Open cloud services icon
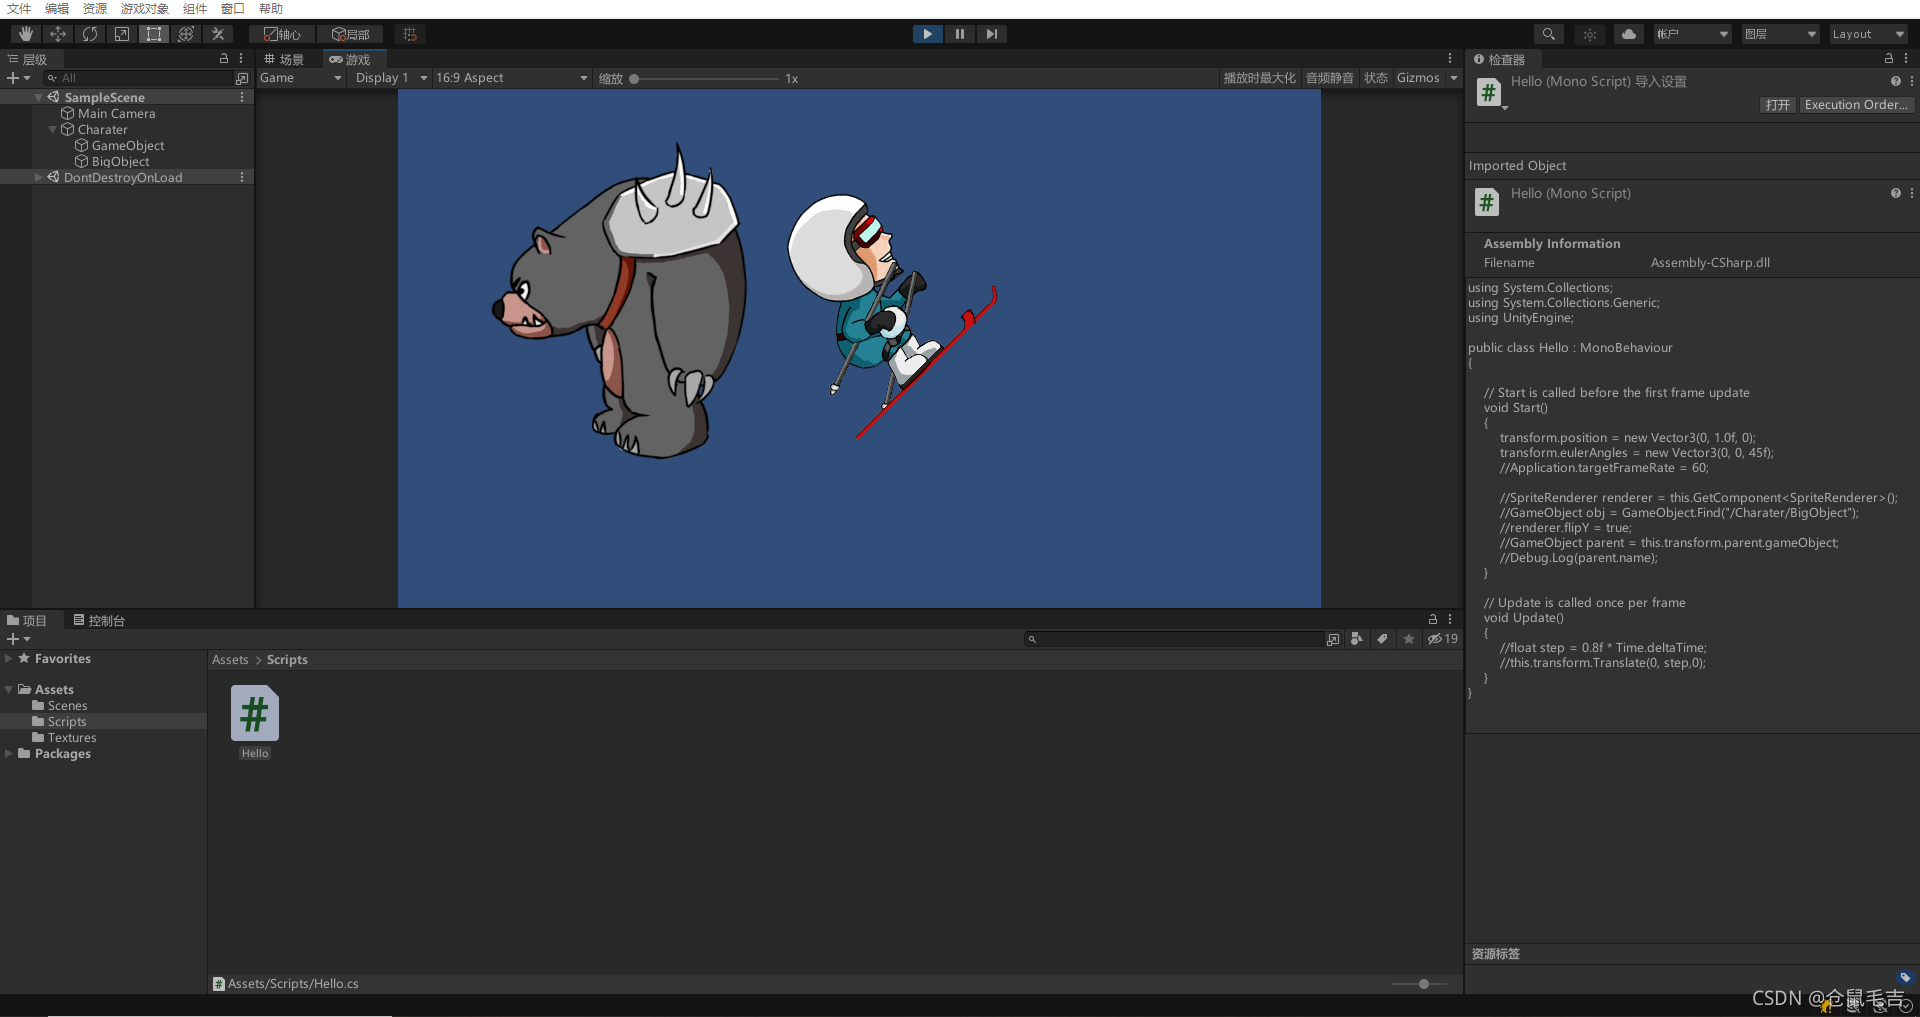Image resolution: width=1920 pixels, height=1017 pixels. [x=1629, y=34]
